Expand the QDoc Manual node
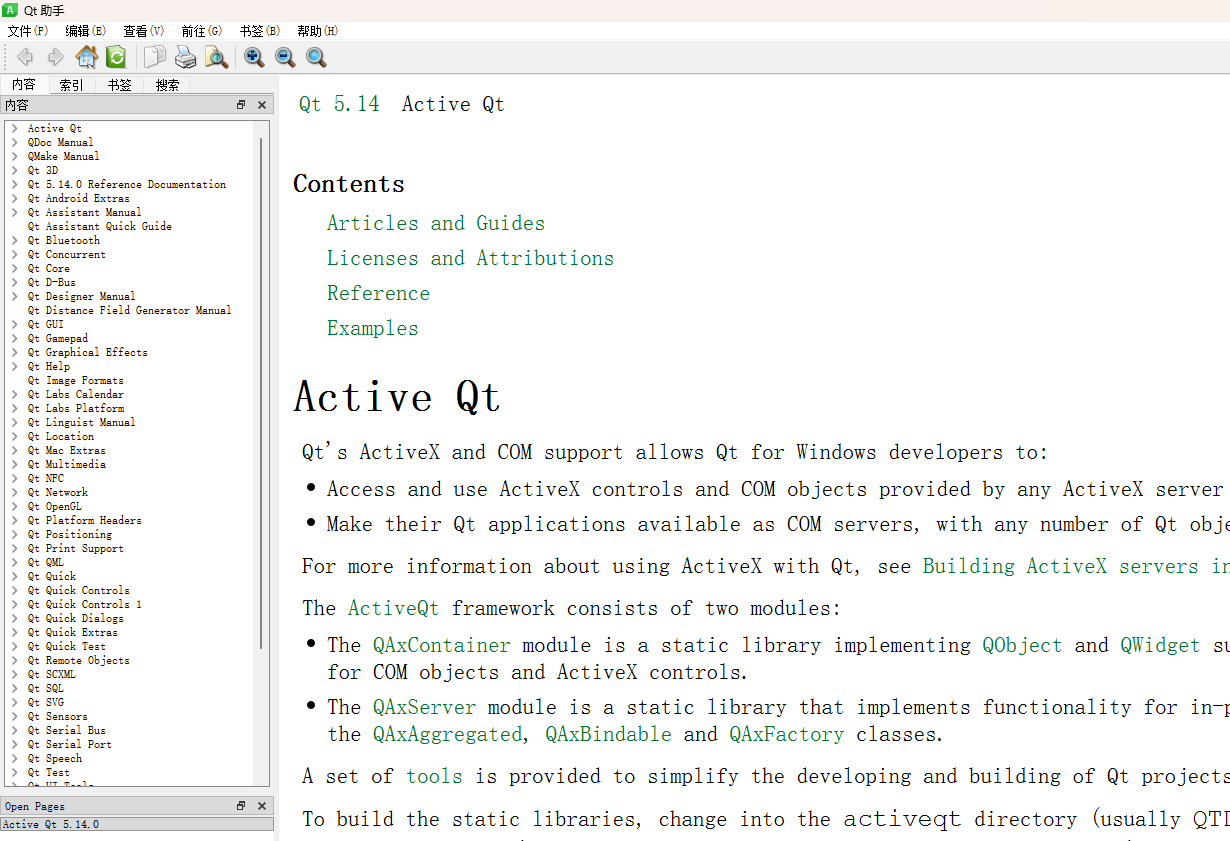 click(x=15, y=142)
